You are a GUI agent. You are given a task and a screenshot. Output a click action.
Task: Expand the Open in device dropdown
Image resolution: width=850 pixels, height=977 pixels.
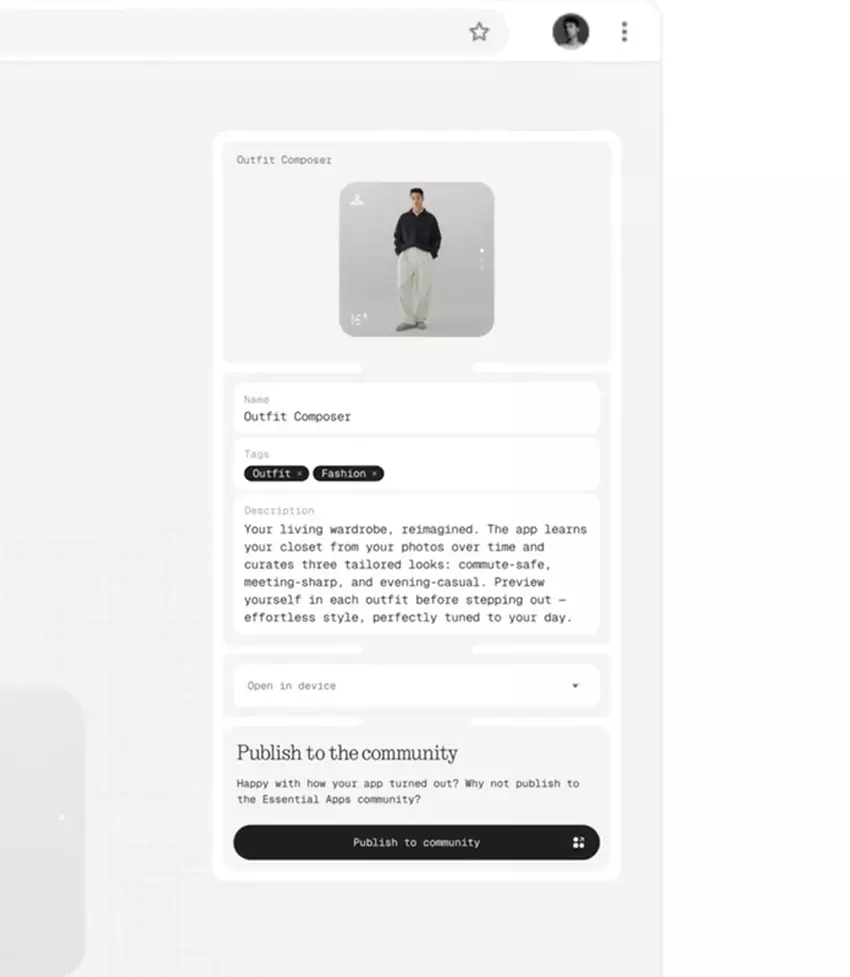(416, 685)
